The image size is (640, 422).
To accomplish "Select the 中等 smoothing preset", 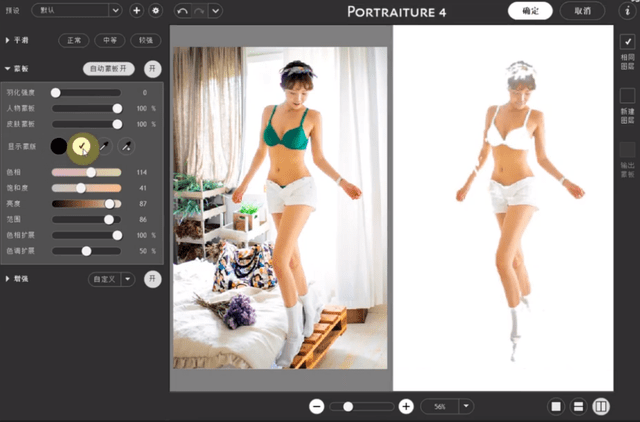I will click(x=110, y=40).
